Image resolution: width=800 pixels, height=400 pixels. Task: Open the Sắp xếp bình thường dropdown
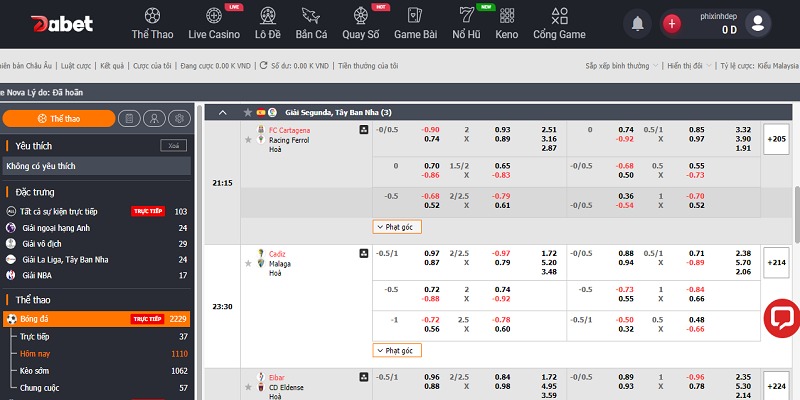621,65
